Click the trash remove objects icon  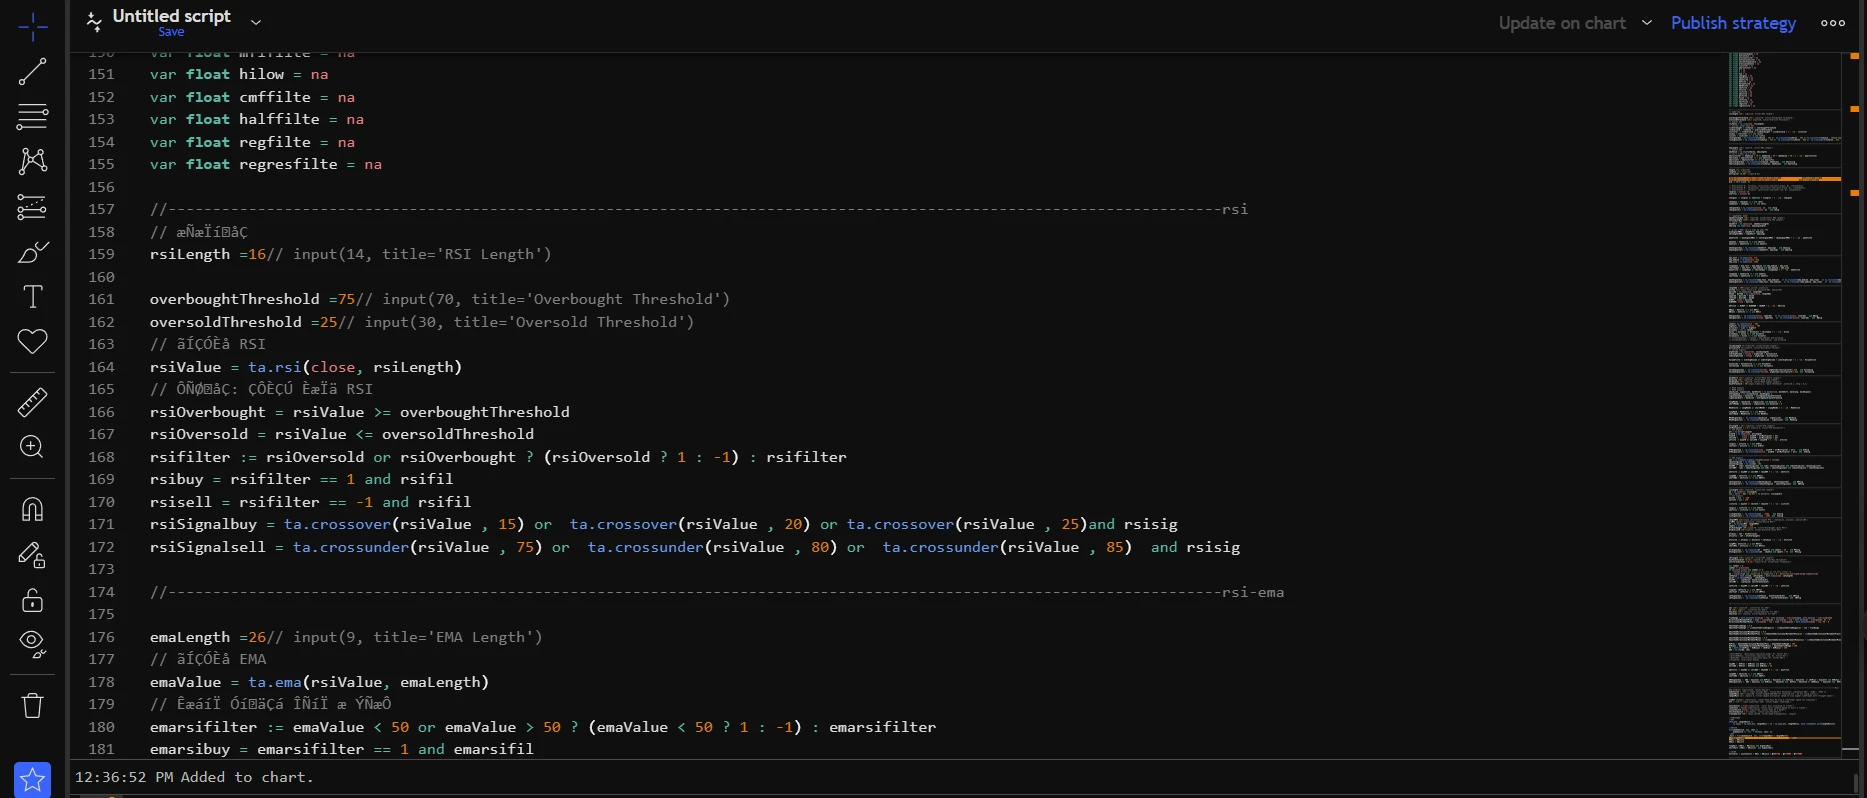pos(32,705)
